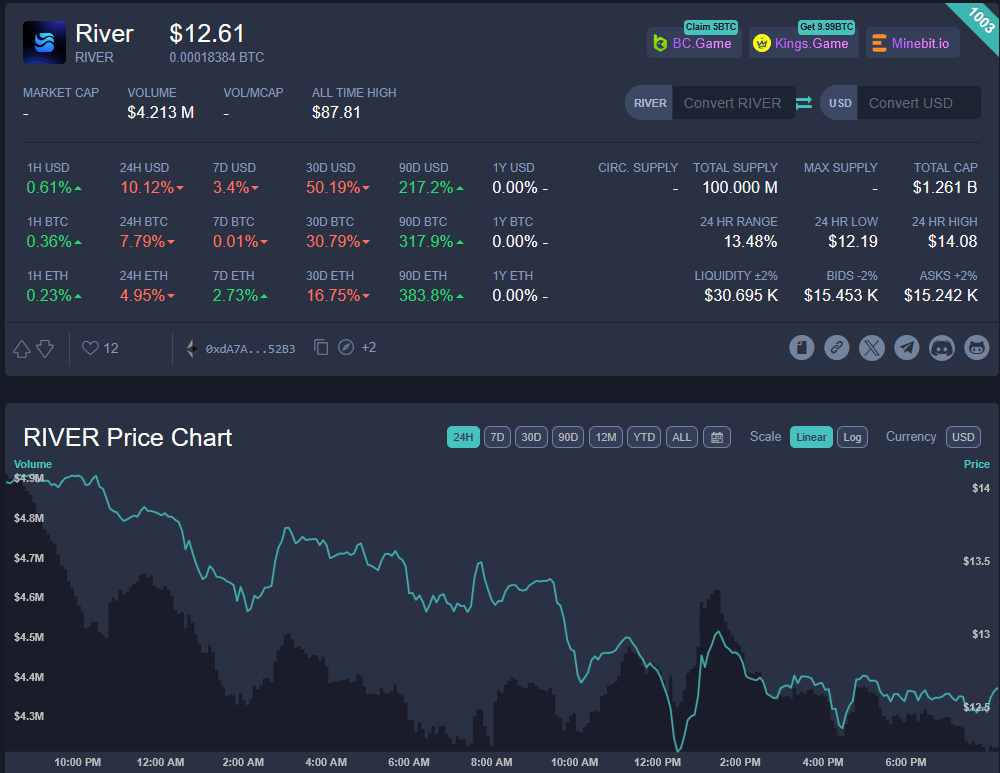
Task: Open the whitepaper document icon
Action: pyautogui.click(x=802, y=348)
